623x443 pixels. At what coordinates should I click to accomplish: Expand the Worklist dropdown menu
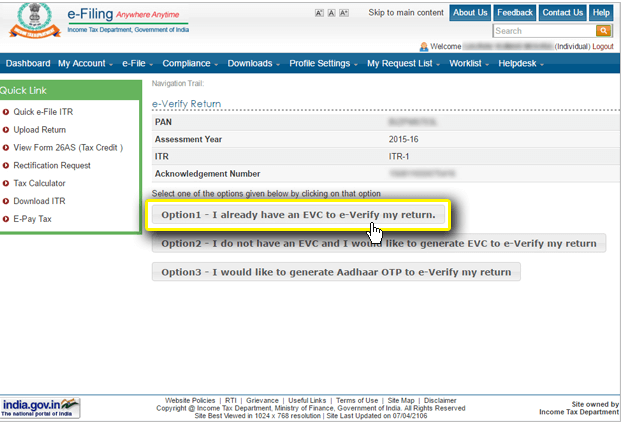[469, 64]
